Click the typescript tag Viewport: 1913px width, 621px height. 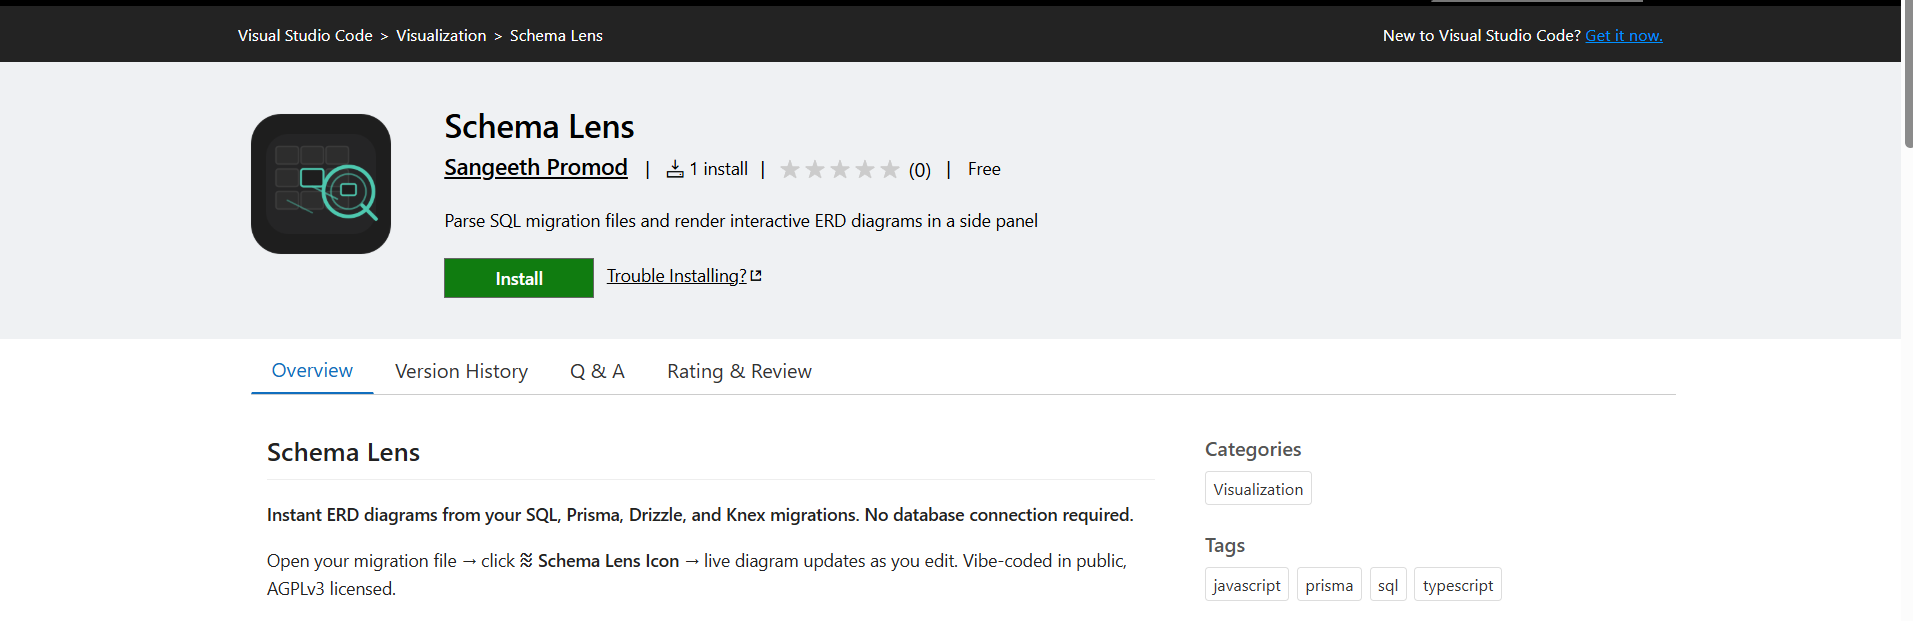1458,585
